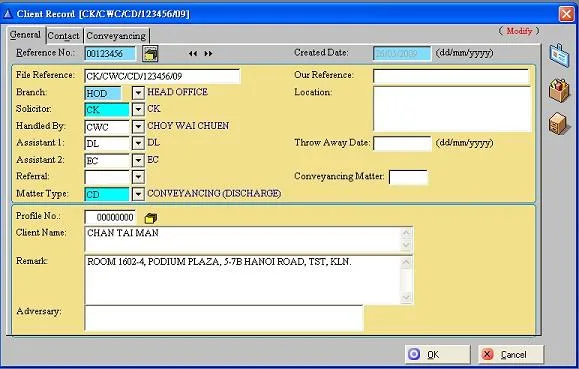The height and width of the screenshot is (369, 579).
Task: Click the red Modify status text
Action: [519, 31]
